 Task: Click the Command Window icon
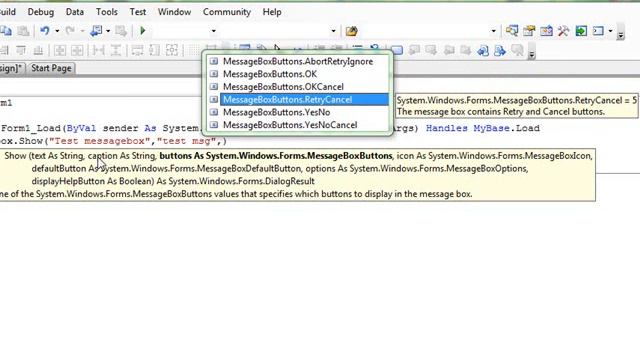598,31
